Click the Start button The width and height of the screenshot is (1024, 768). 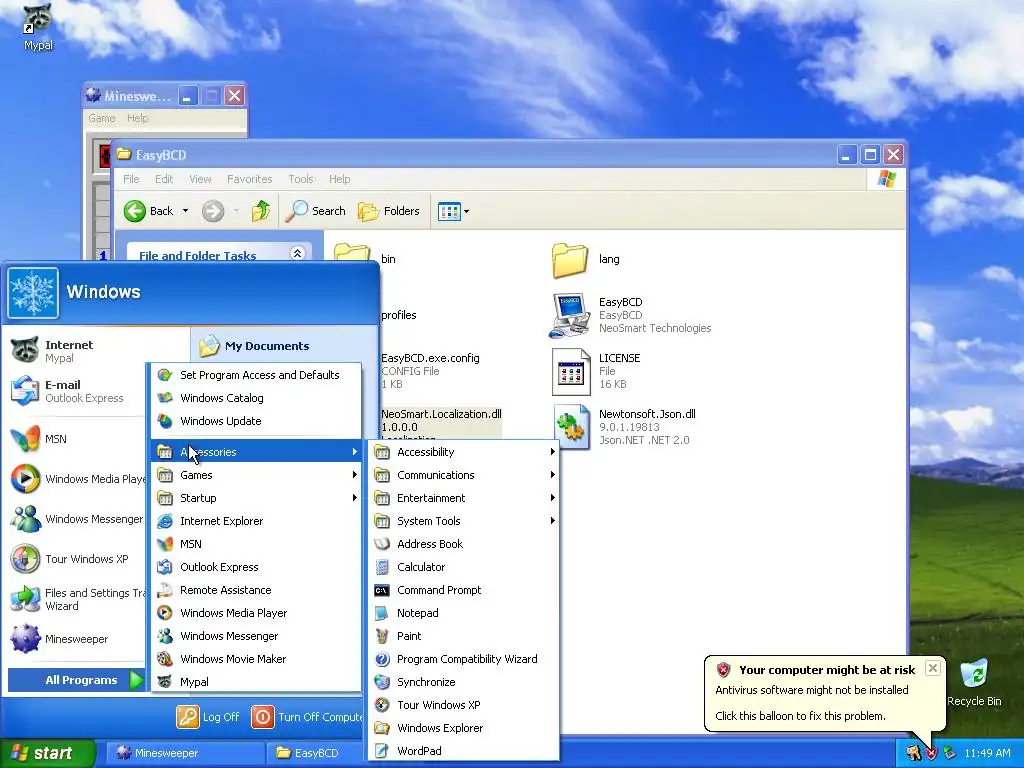coord(46,753)
